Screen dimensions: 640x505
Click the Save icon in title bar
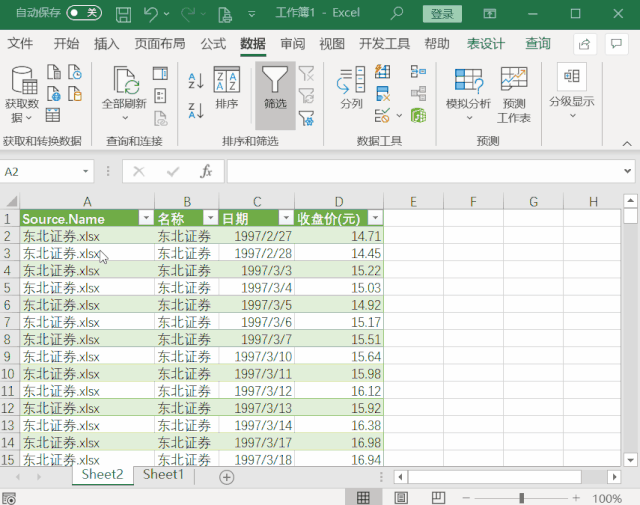[x=123, y=14]
